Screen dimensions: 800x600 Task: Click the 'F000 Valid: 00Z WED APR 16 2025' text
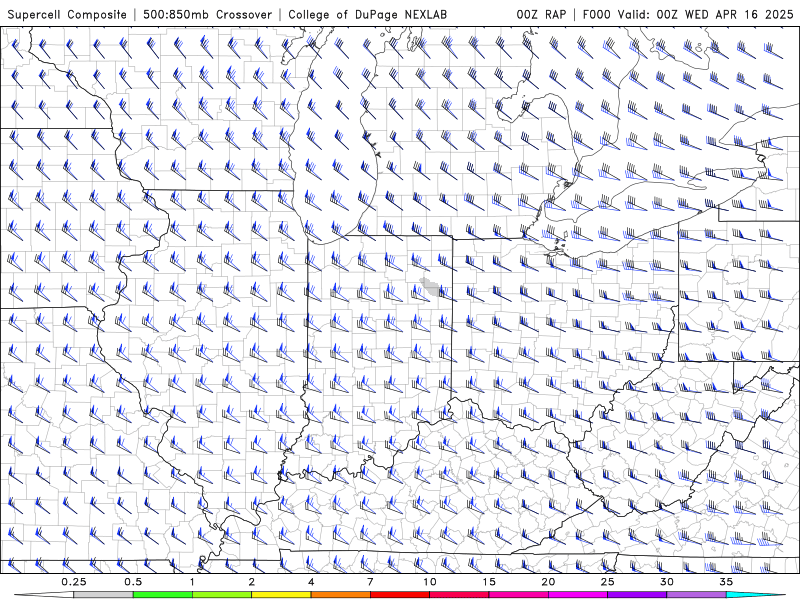coord(688,14)
